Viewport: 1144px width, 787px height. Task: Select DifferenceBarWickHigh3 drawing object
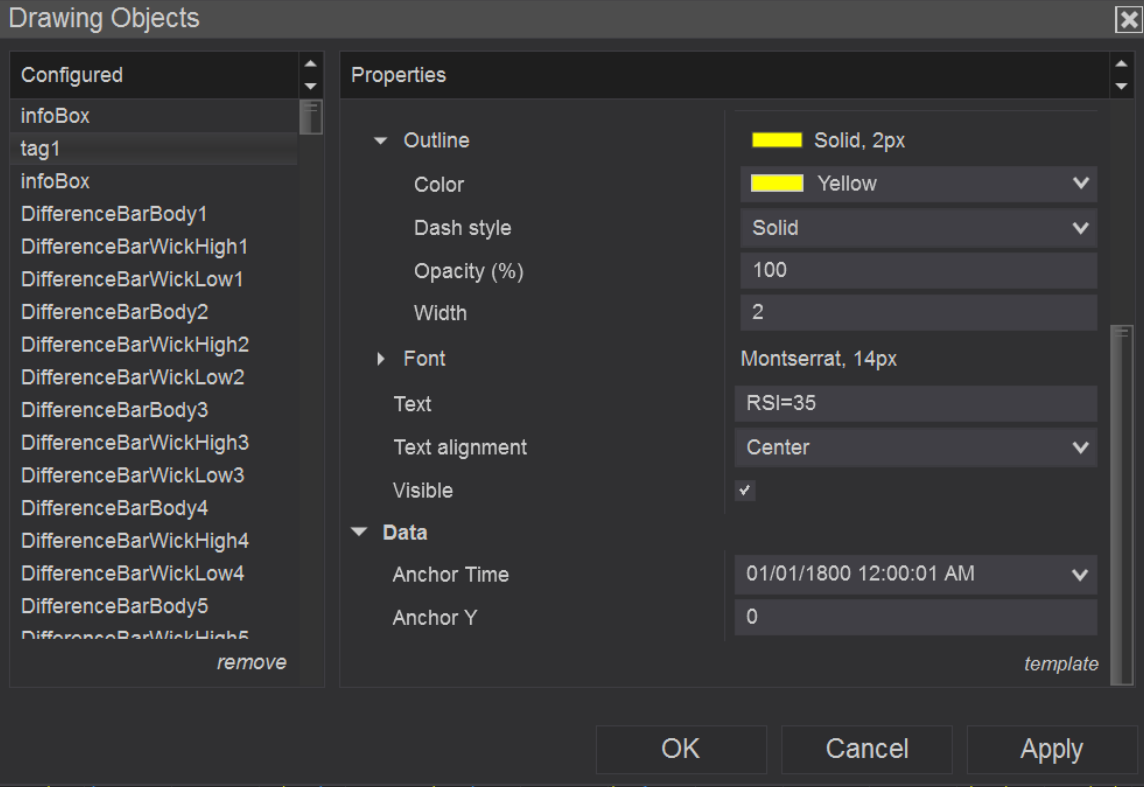(x=135, y=442)
